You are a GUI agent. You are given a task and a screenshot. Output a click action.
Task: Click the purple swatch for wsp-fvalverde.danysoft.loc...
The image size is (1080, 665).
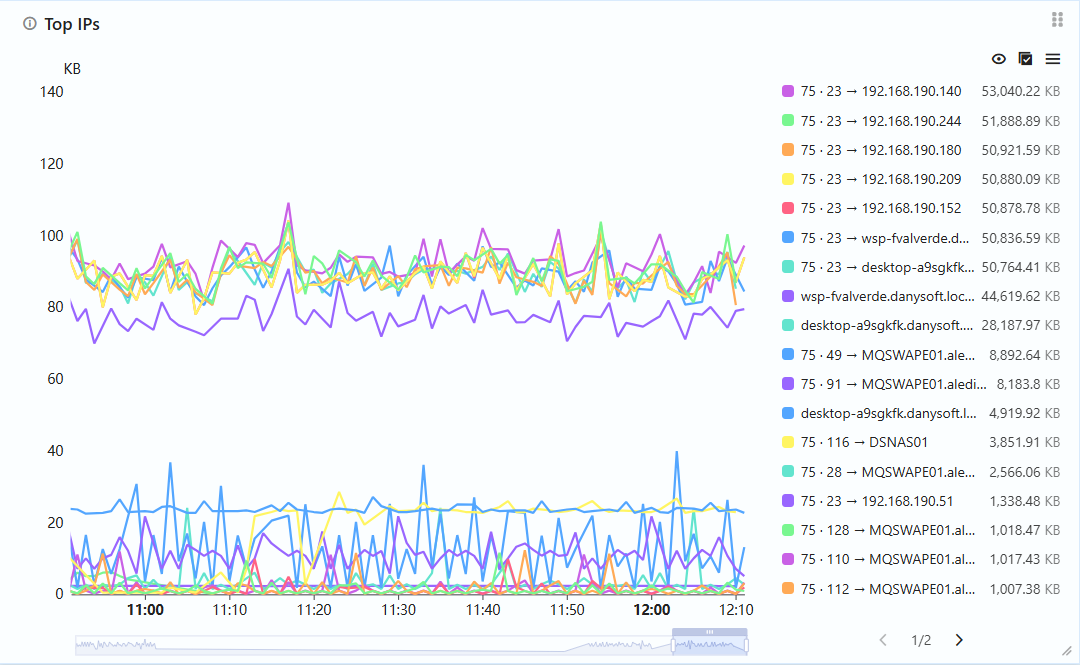tap(788, 296)
